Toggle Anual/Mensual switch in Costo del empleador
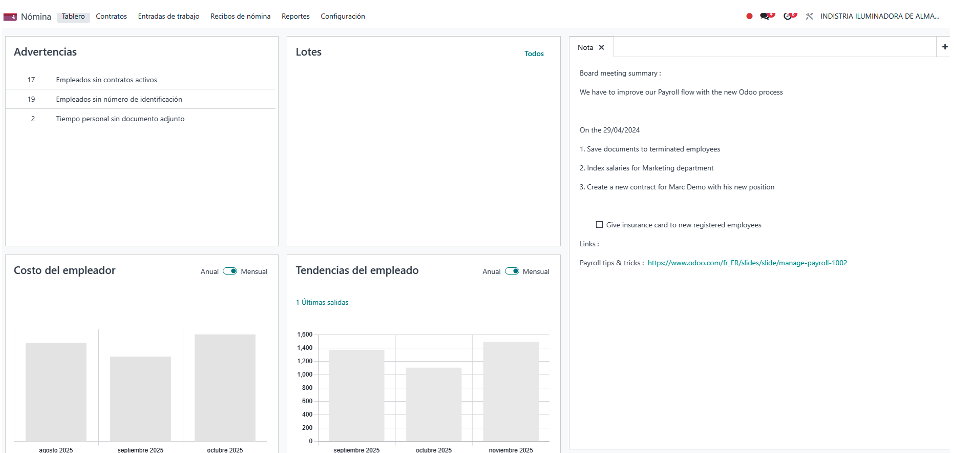 (229, 271)
